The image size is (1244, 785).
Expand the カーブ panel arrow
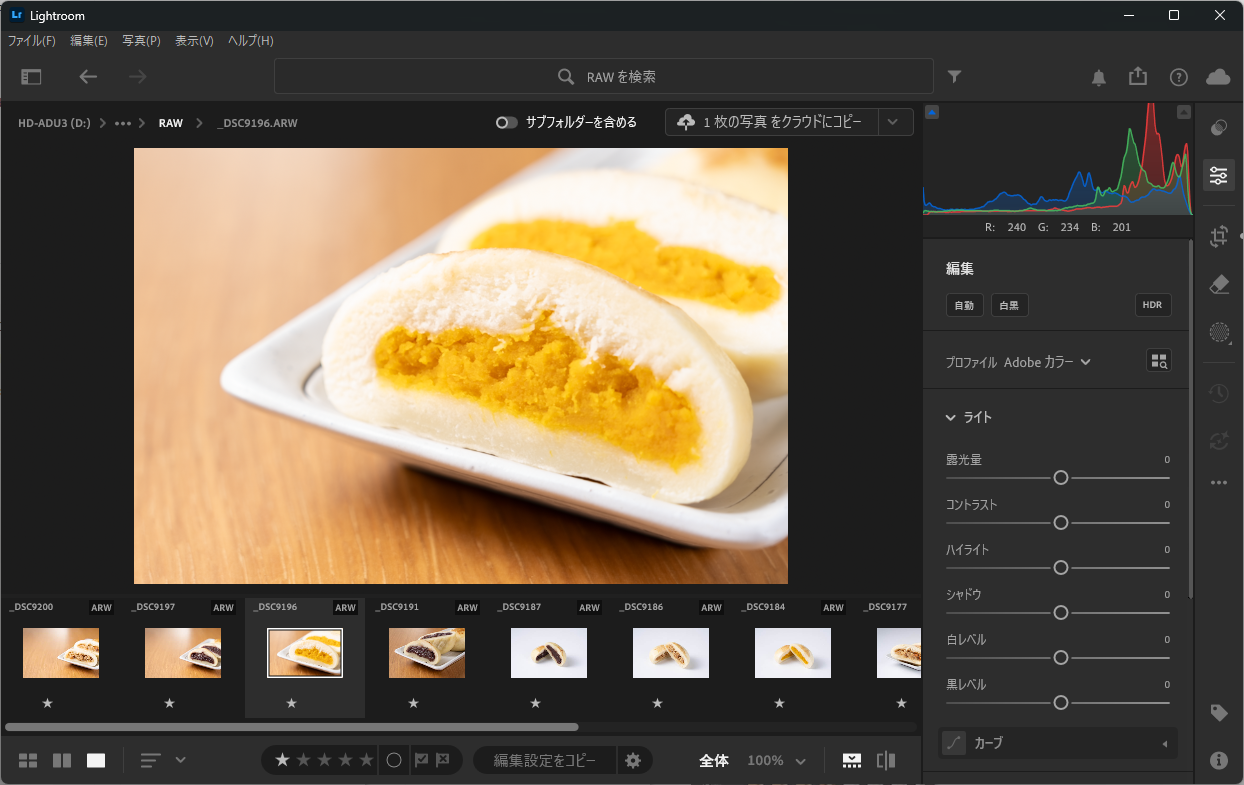pos(1164,744)
